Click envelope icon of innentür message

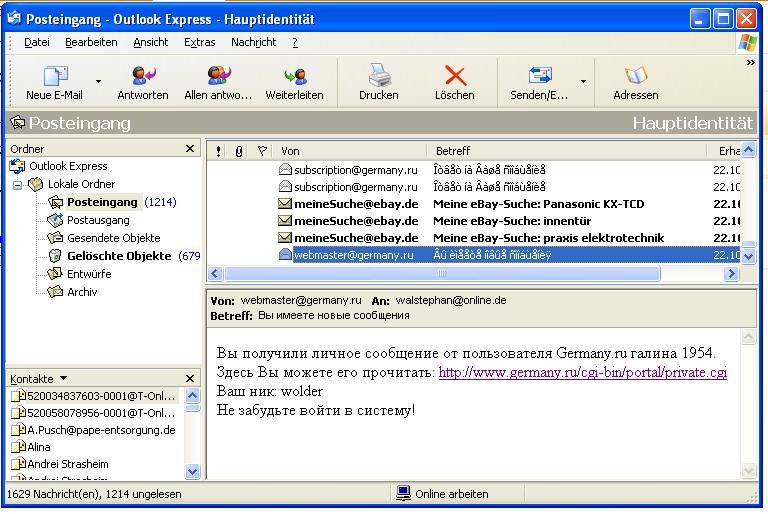point(285,220)
